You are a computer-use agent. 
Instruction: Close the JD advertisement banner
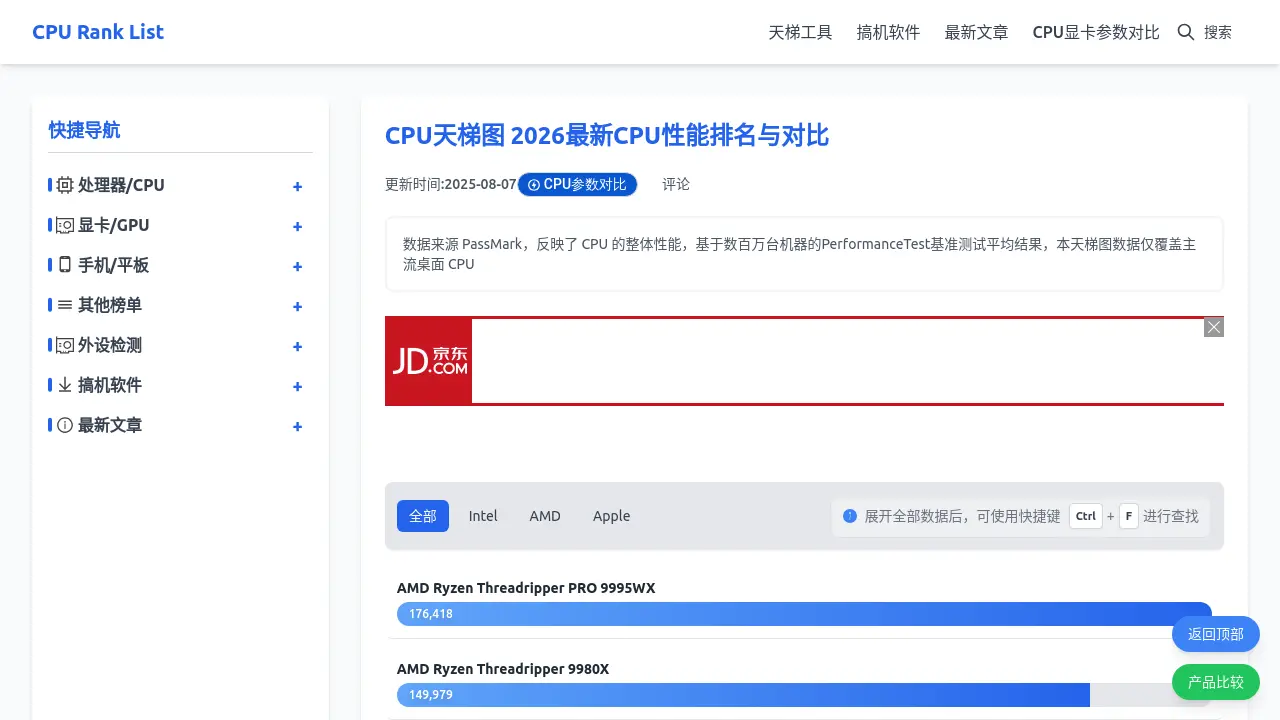pos(1214,327)
